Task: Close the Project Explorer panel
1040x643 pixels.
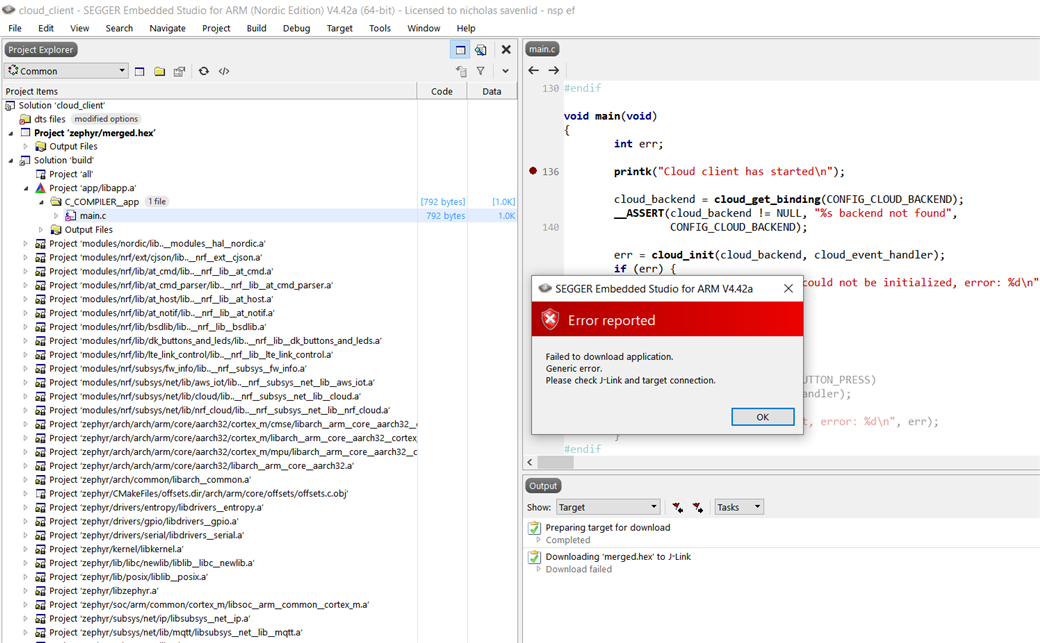Action: click(506, 50)
